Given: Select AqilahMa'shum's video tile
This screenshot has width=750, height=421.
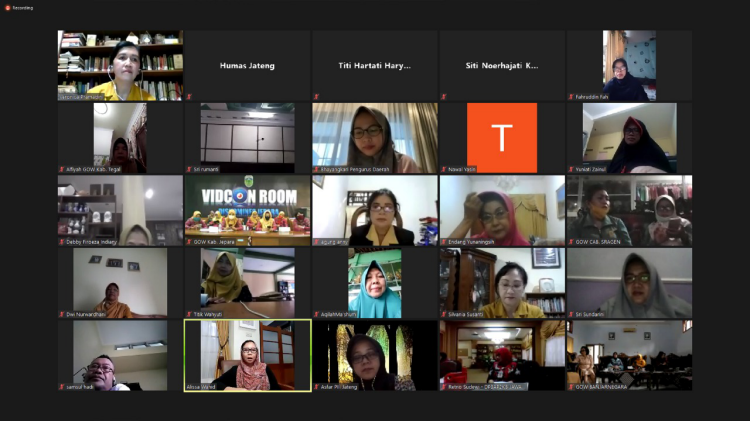Looking at the screenshot, I should pyautogui.click(x=375, y=283).
